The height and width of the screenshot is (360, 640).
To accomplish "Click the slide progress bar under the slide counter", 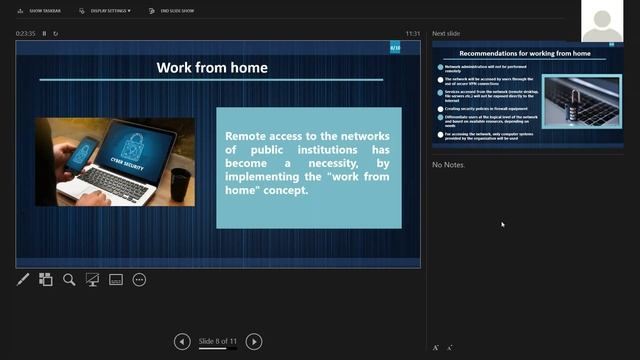I will 218,349.
